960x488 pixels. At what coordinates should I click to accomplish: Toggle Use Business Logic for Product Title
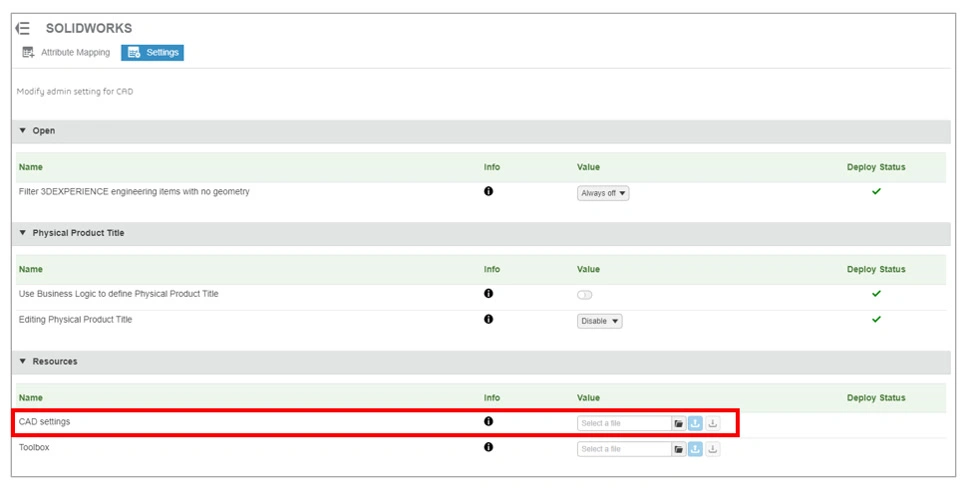tap(585, 295)
